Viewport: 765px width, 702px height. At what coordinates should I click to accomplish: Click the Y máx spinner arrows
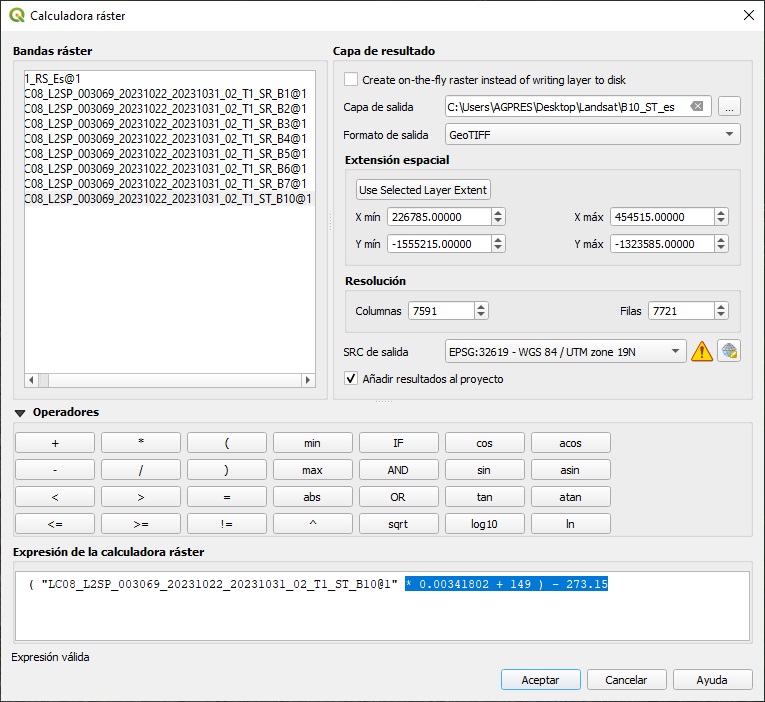coord(721,243)
